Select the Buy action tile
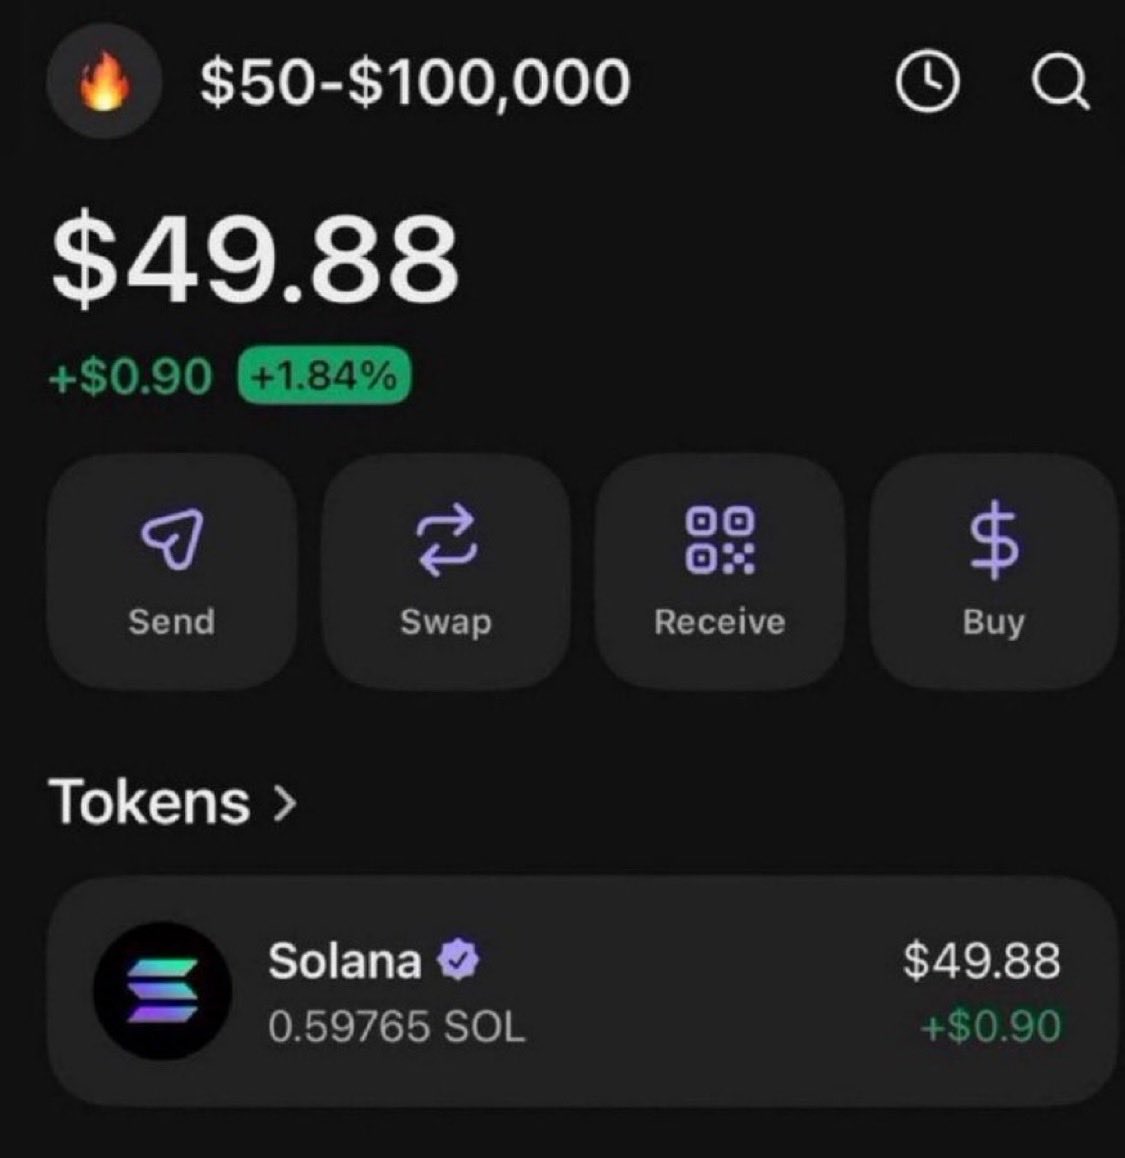 pos(994,572)
